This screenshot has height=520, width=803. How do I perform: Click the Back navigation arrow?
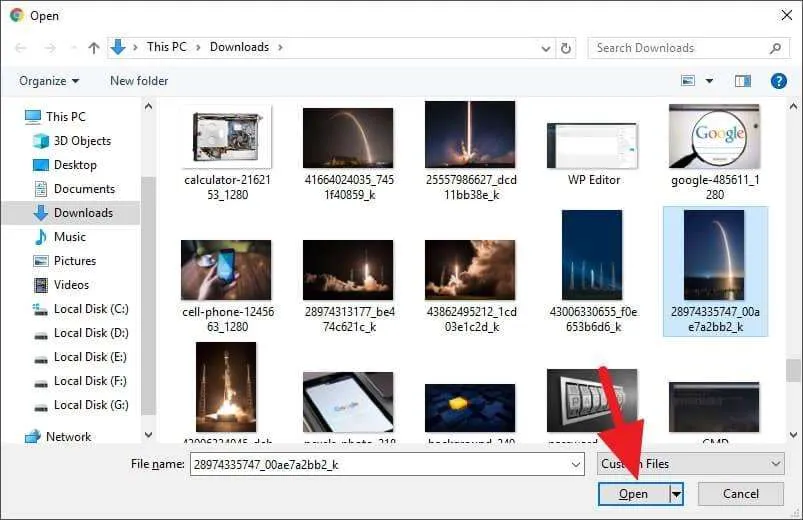pyautogui.click(x=21, y=48)
